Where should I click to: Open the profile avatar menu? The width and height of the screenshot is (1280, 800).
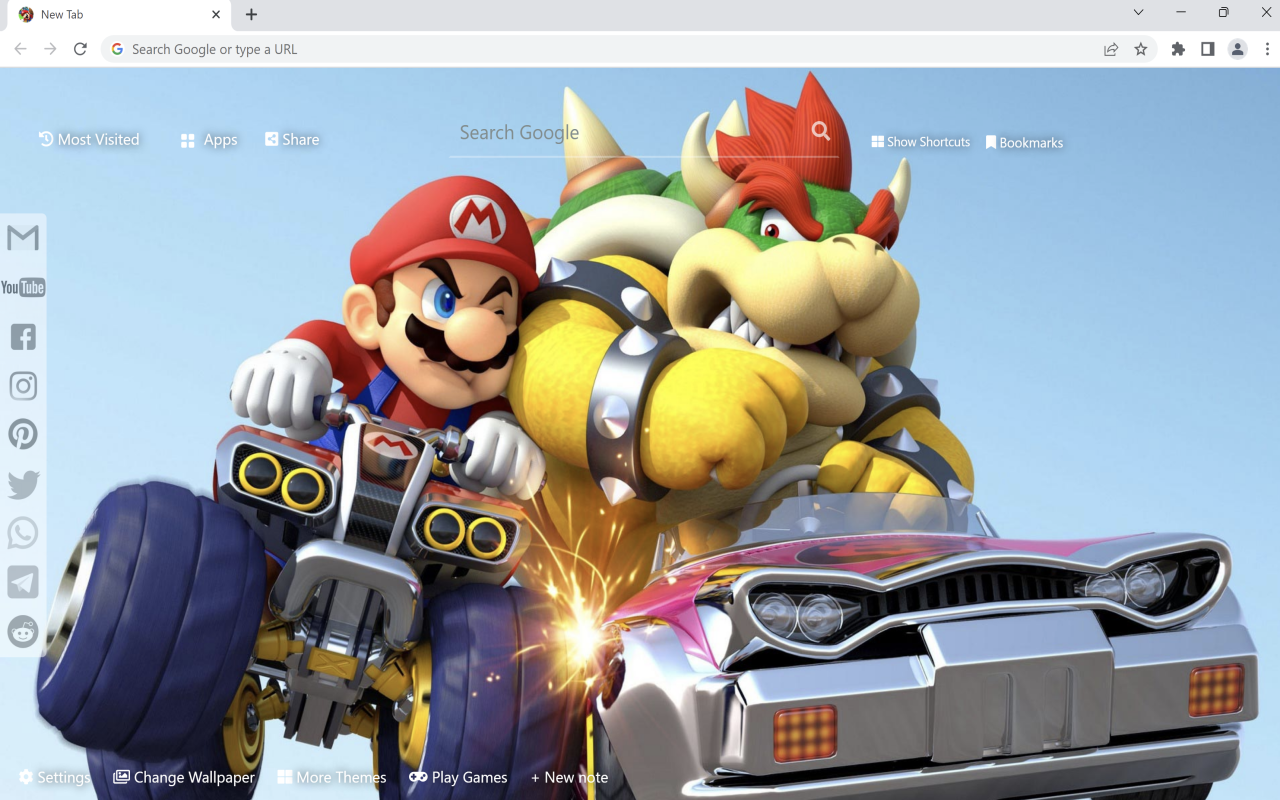coord(1238,49)
